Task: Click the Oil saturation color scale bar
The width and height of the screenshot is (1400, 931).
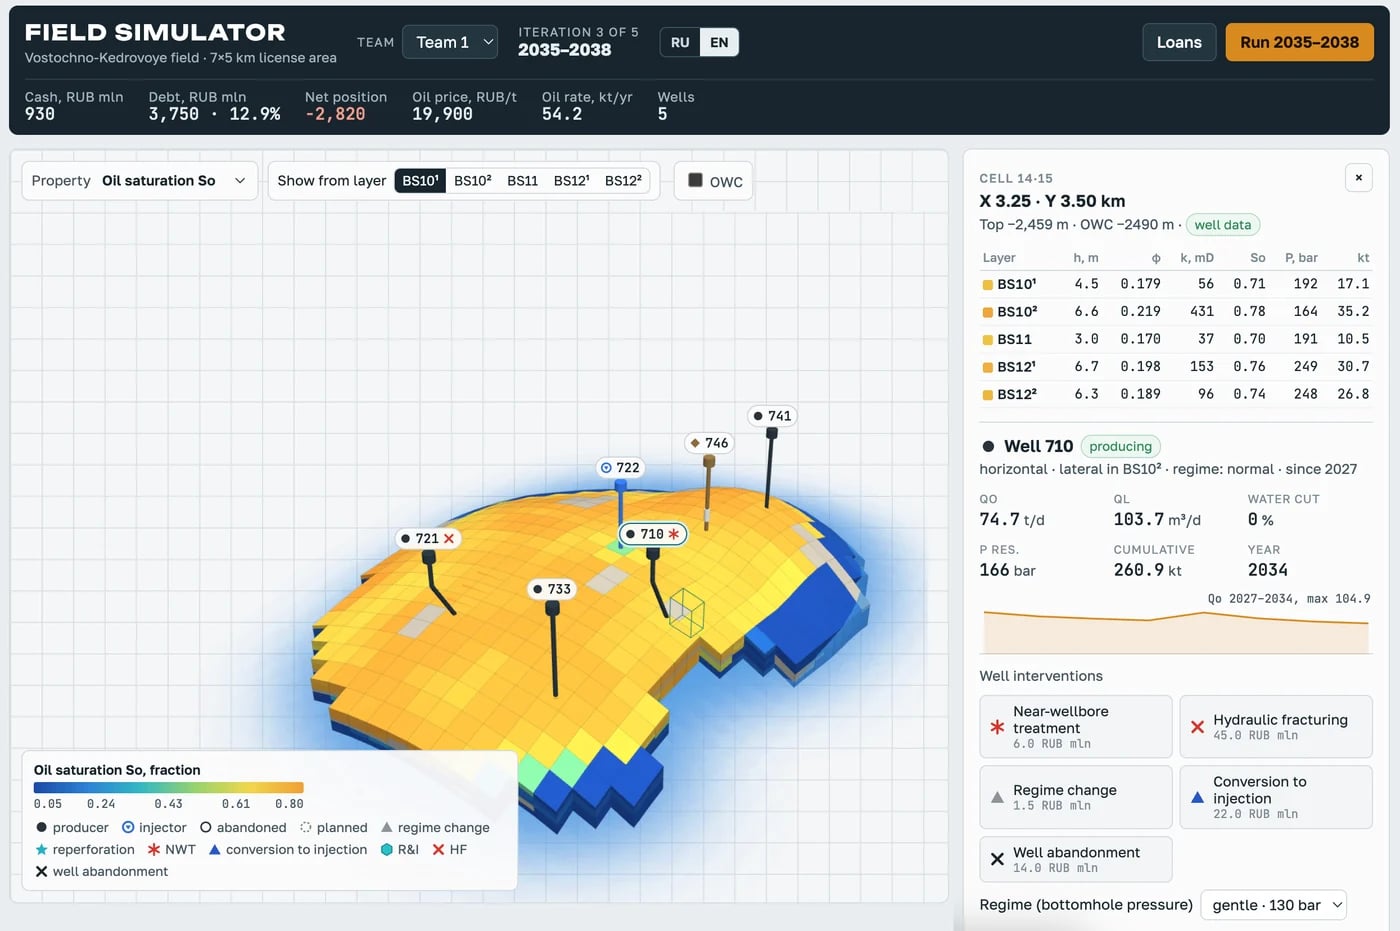Action: click(x=168, y=788)
